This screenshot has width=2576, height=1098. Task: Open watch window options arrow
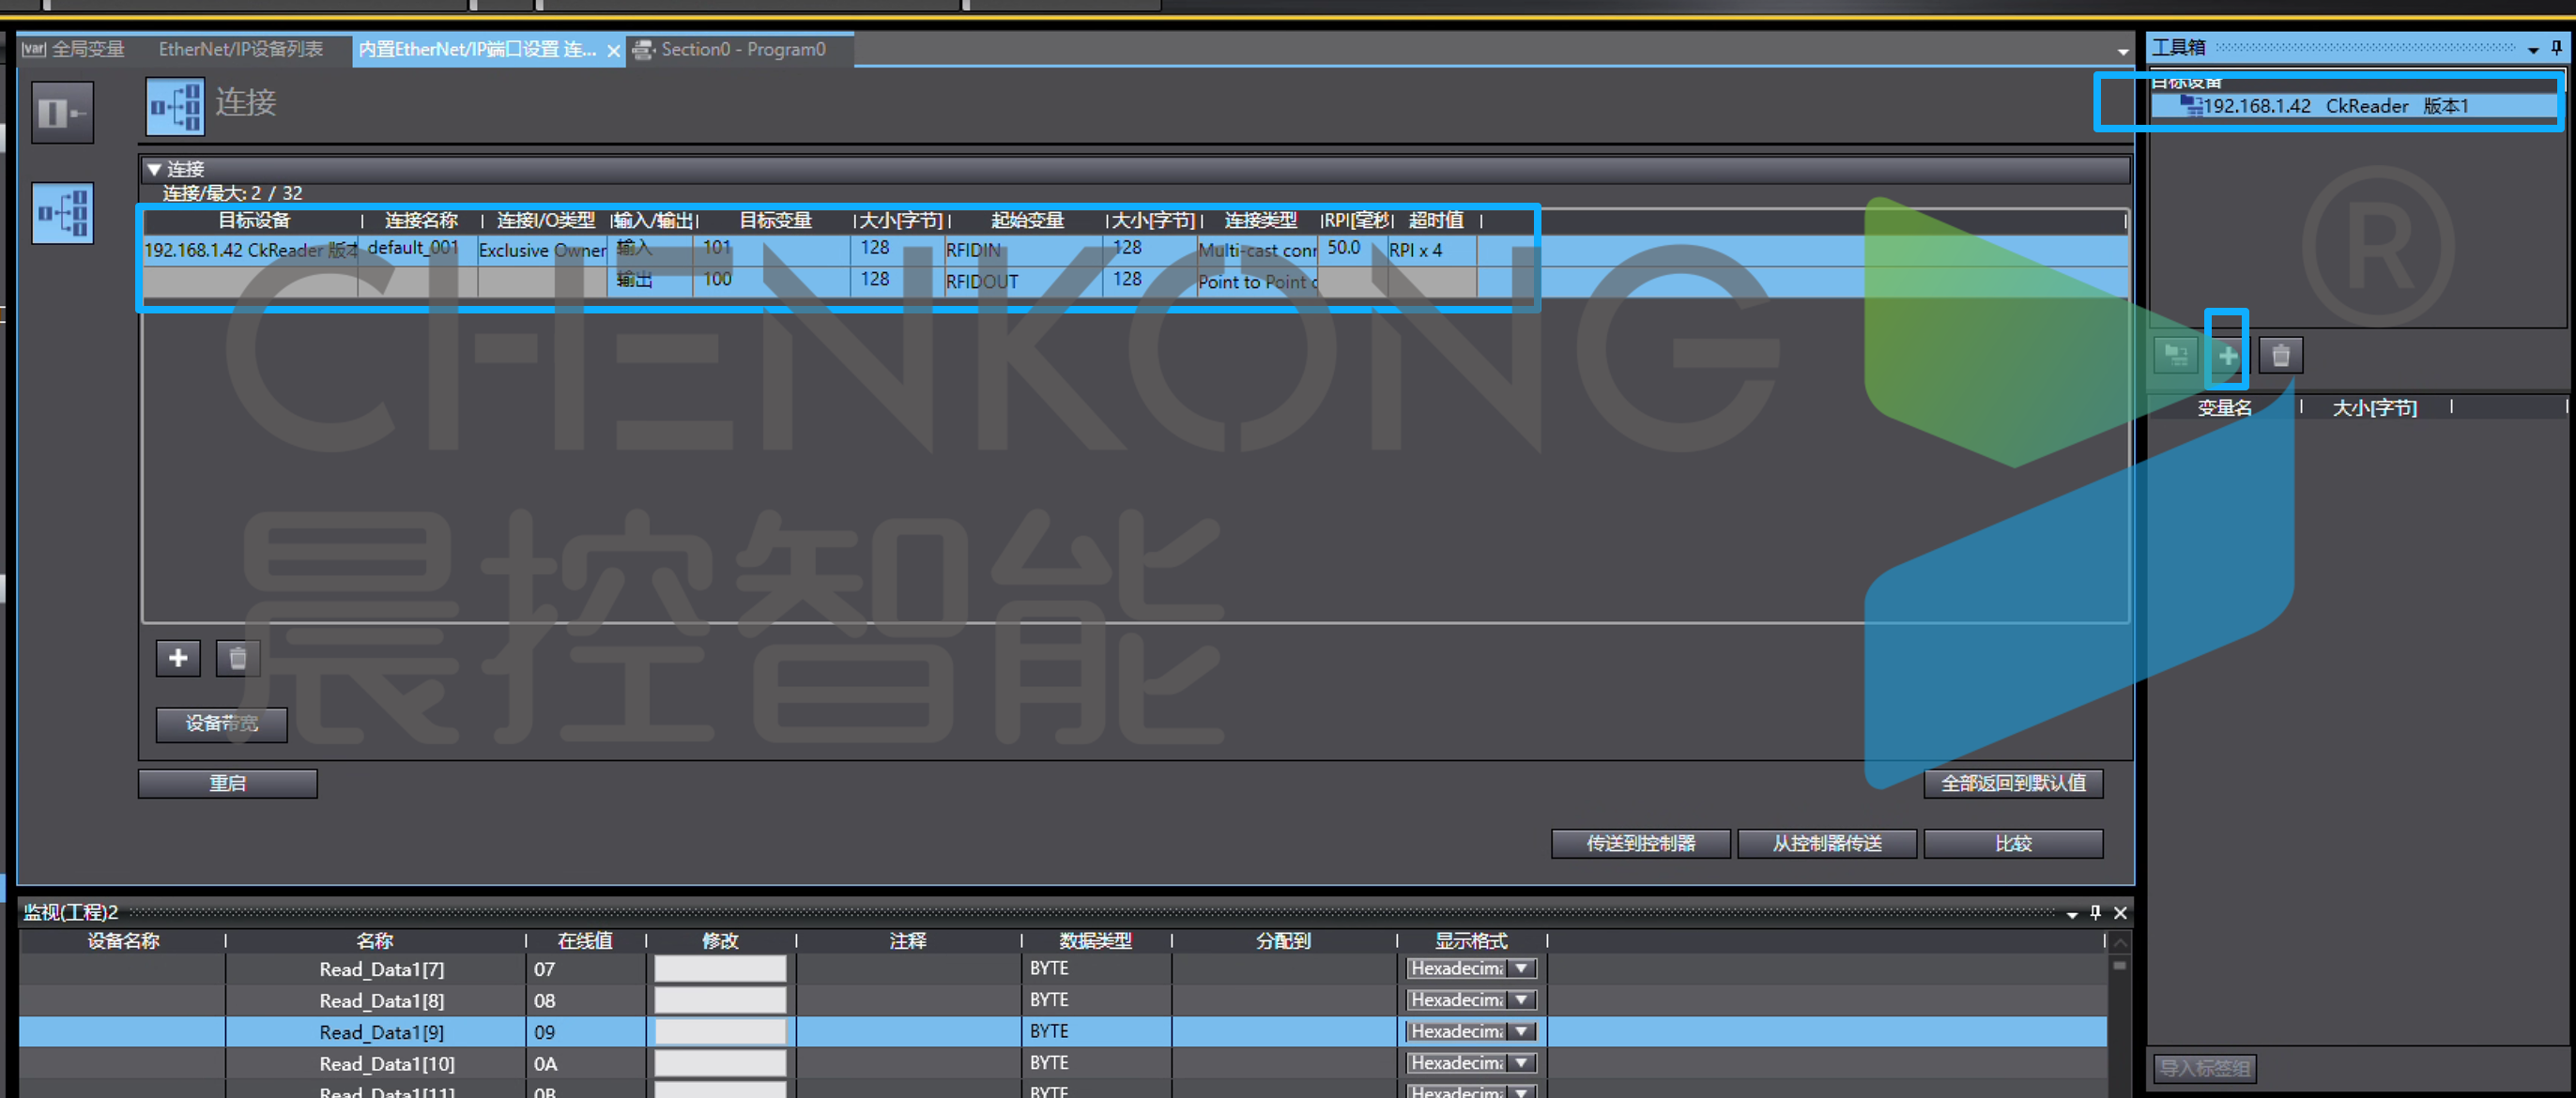[2071, 914]
